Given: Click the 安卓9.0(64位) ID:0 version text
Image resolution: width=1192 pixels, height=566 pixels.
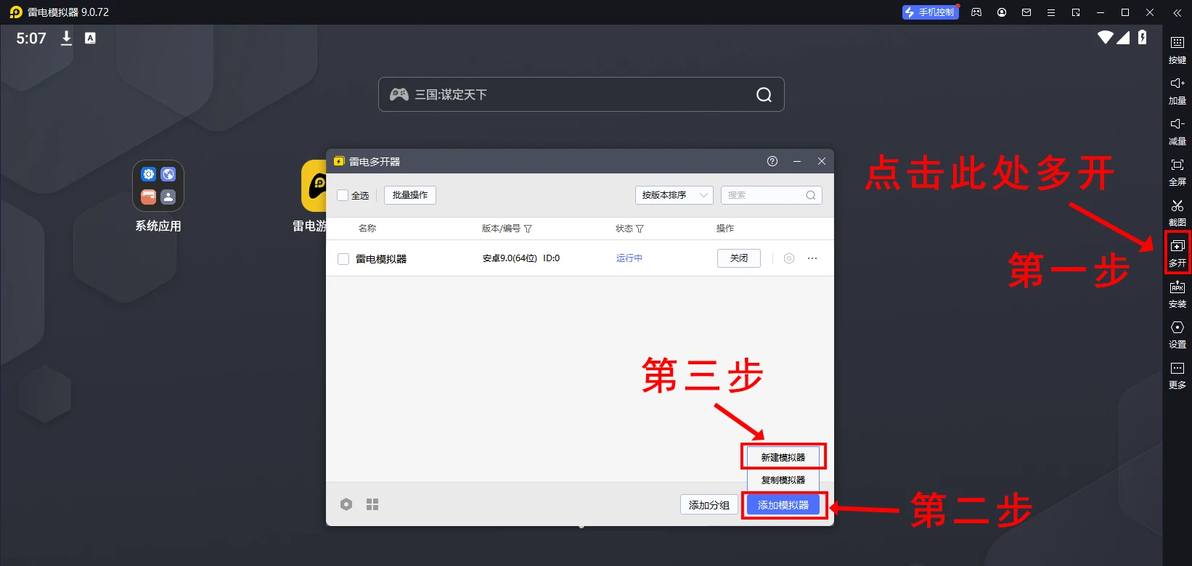Looking at the screenshot, I should tap(522, 258).
